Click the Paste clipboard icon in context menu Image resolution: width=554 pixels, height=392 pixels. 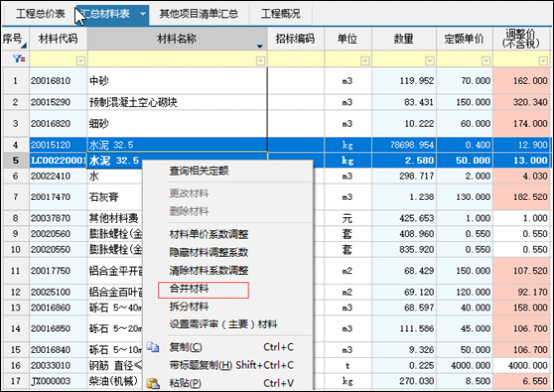pos(153,384)
